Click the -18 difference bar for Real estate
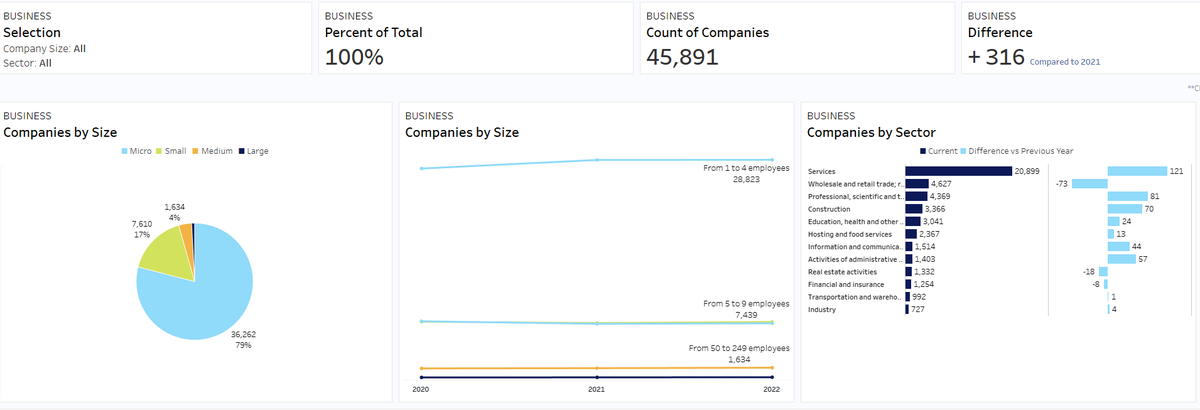The height and width of the screenshot is (410, 1200). (1104, 271)
